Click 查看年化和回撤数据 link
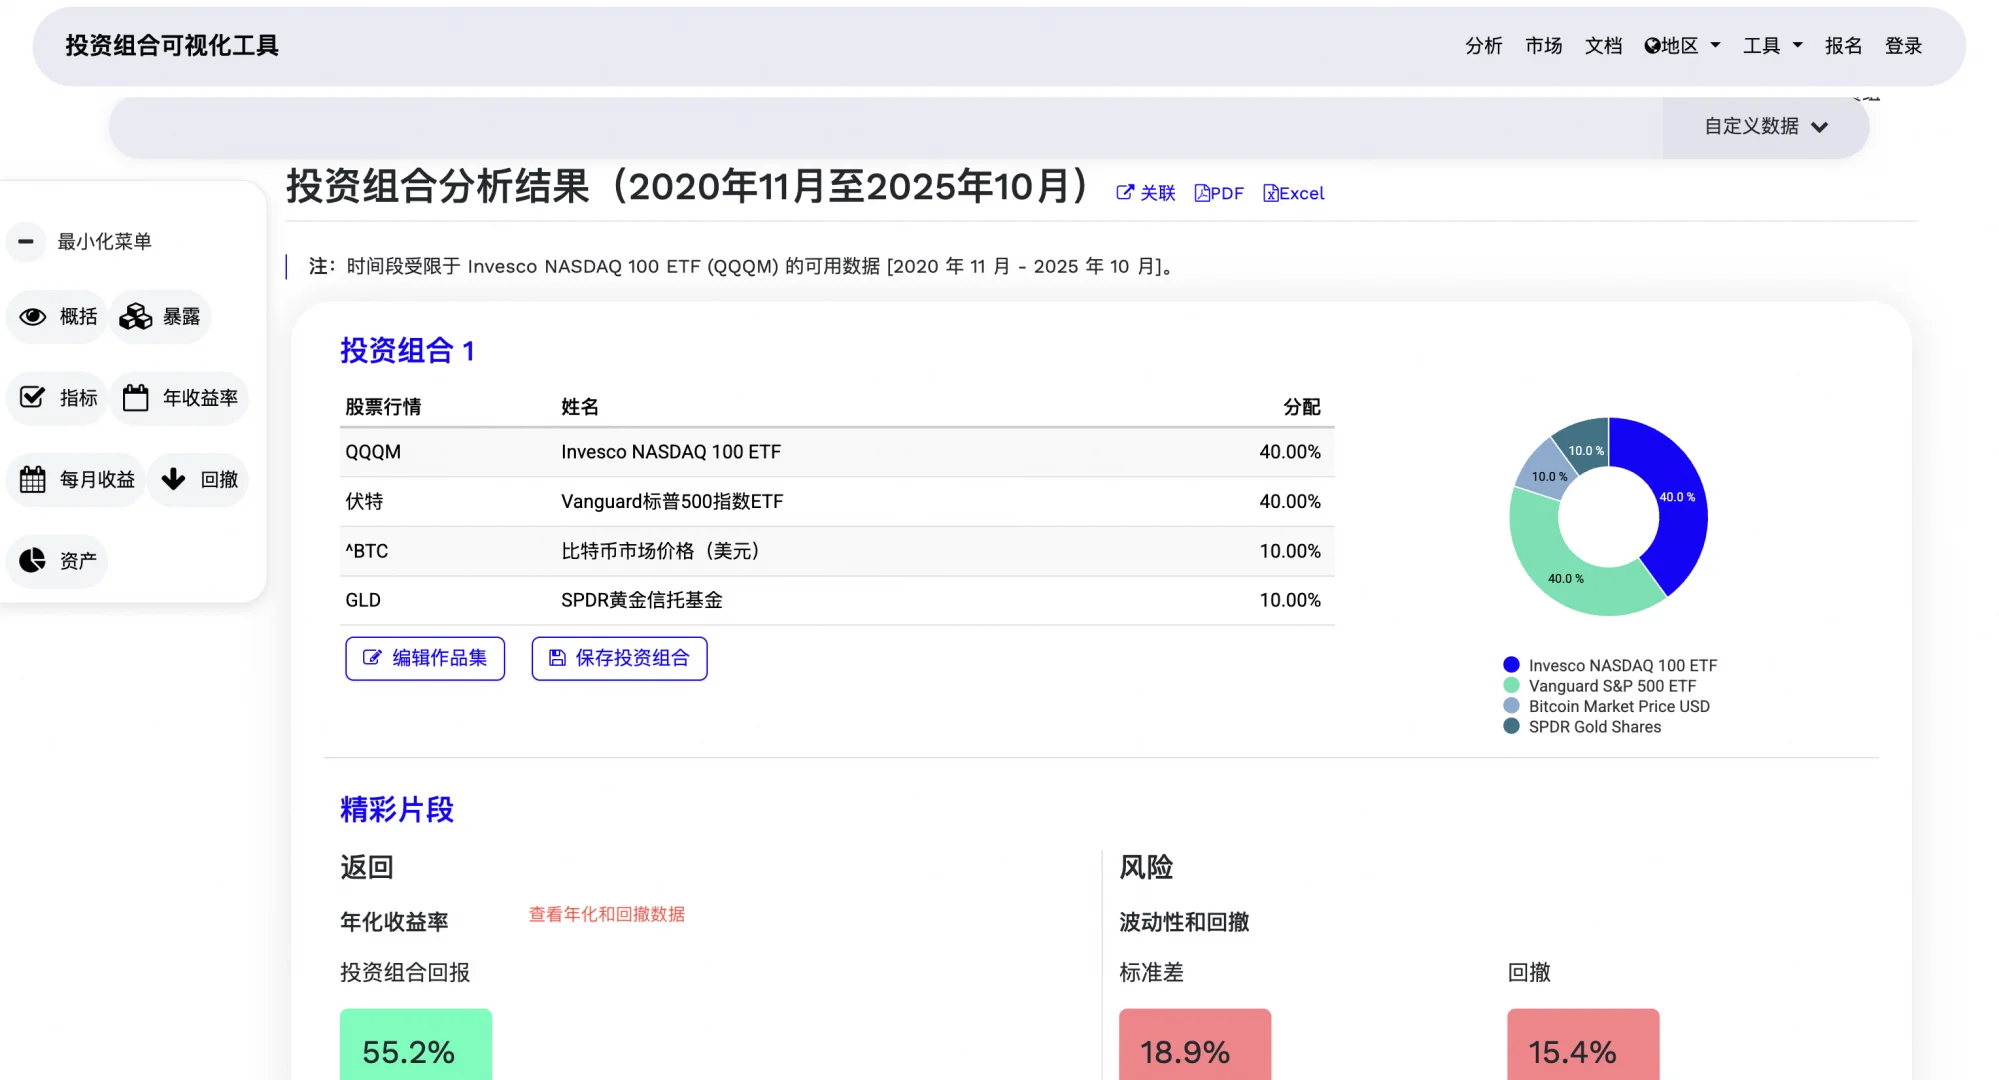This screenshot has width=1999, height=1080. 604,914
